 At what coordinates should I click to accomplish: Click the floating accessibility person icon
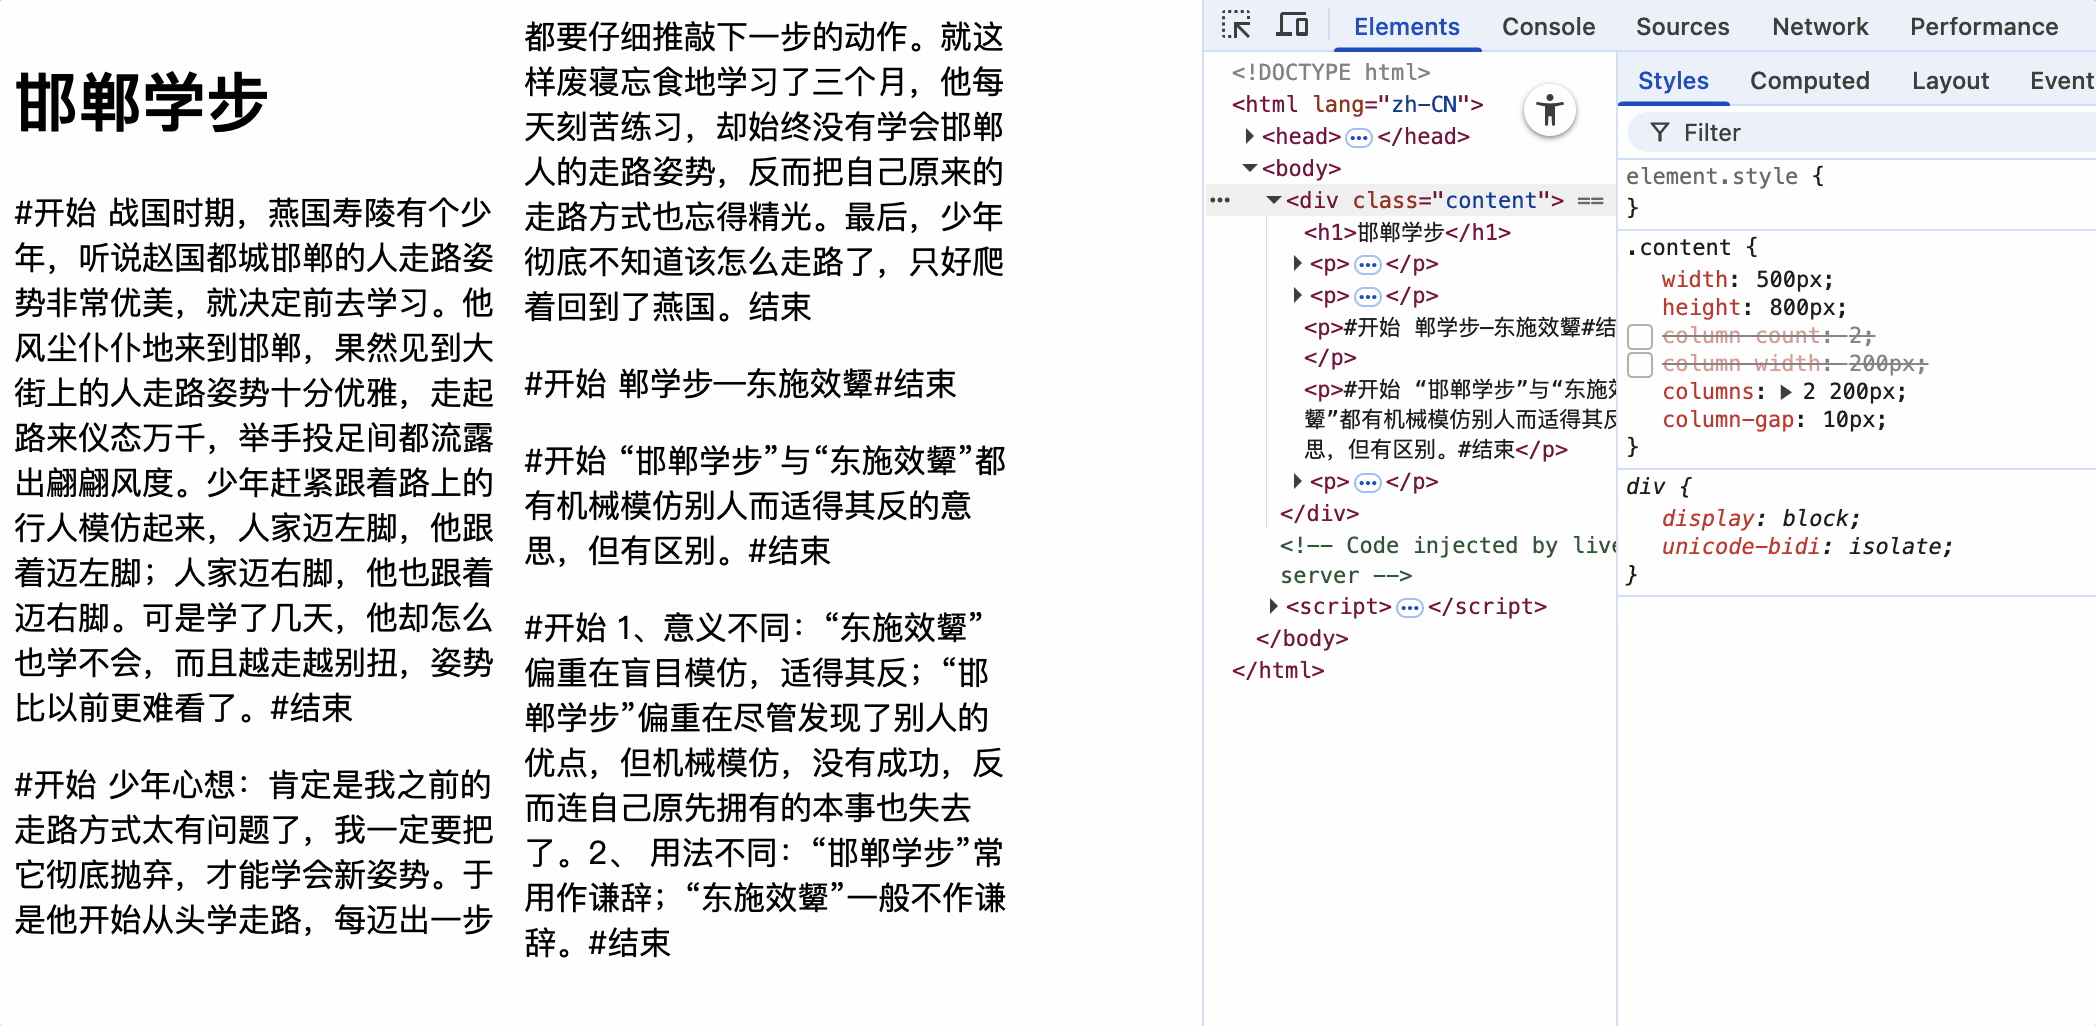tap(1550, 110)
